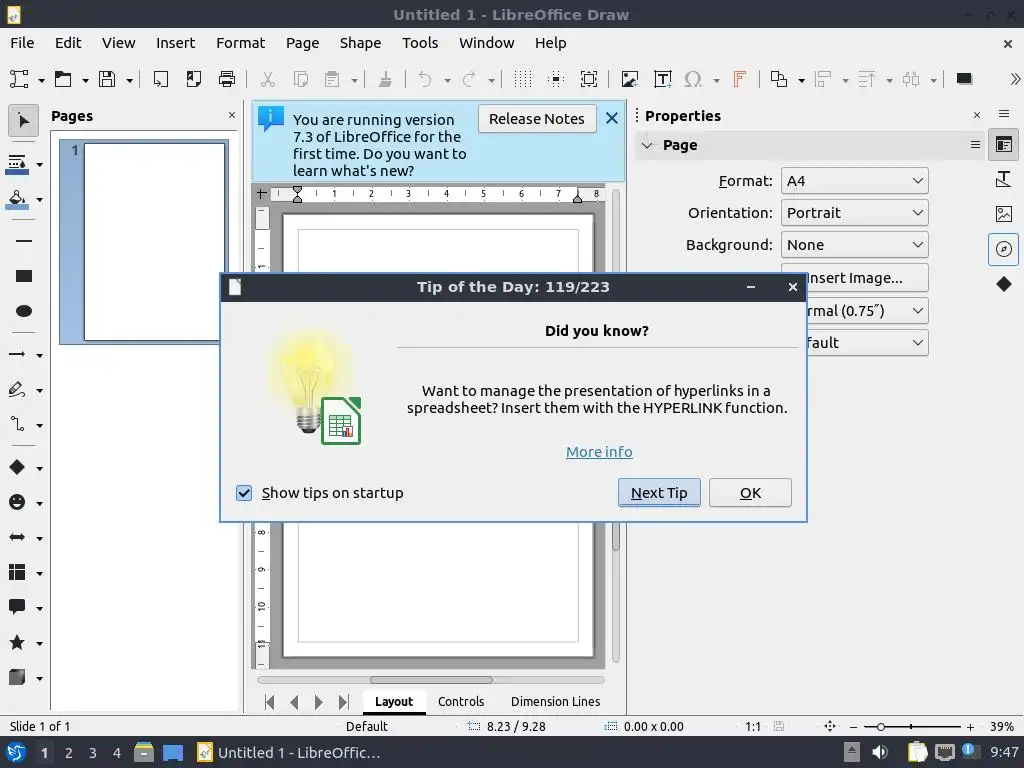
Task: Select the arrow Select tool
Action: pyautogui.click(x=23, y=121)
